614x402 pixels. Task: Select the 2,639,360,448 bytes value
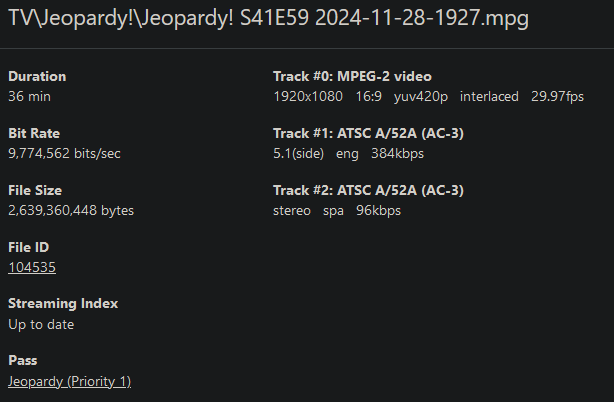click(x=71, y=210)
